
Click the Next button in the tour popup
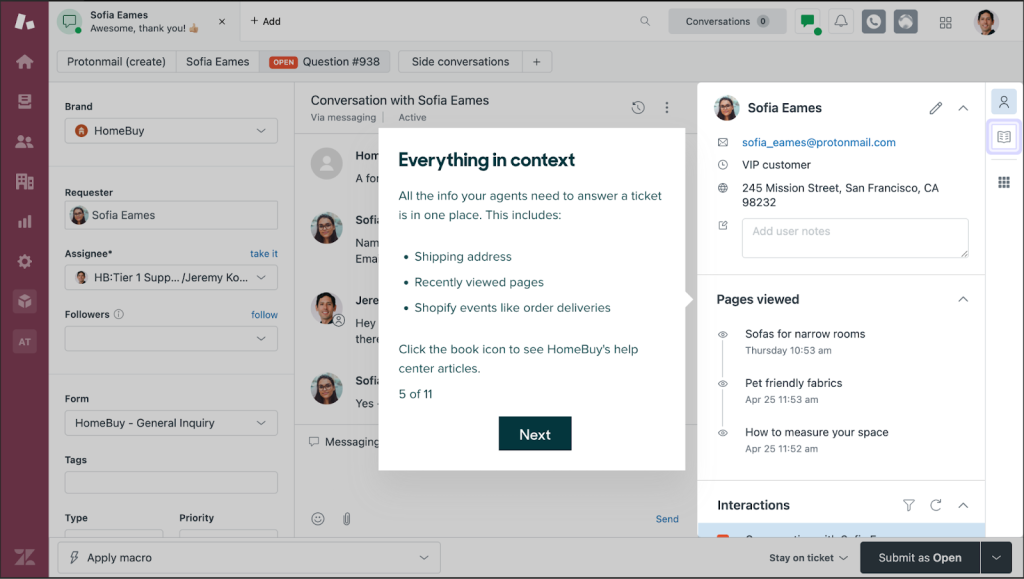[535, 434]
